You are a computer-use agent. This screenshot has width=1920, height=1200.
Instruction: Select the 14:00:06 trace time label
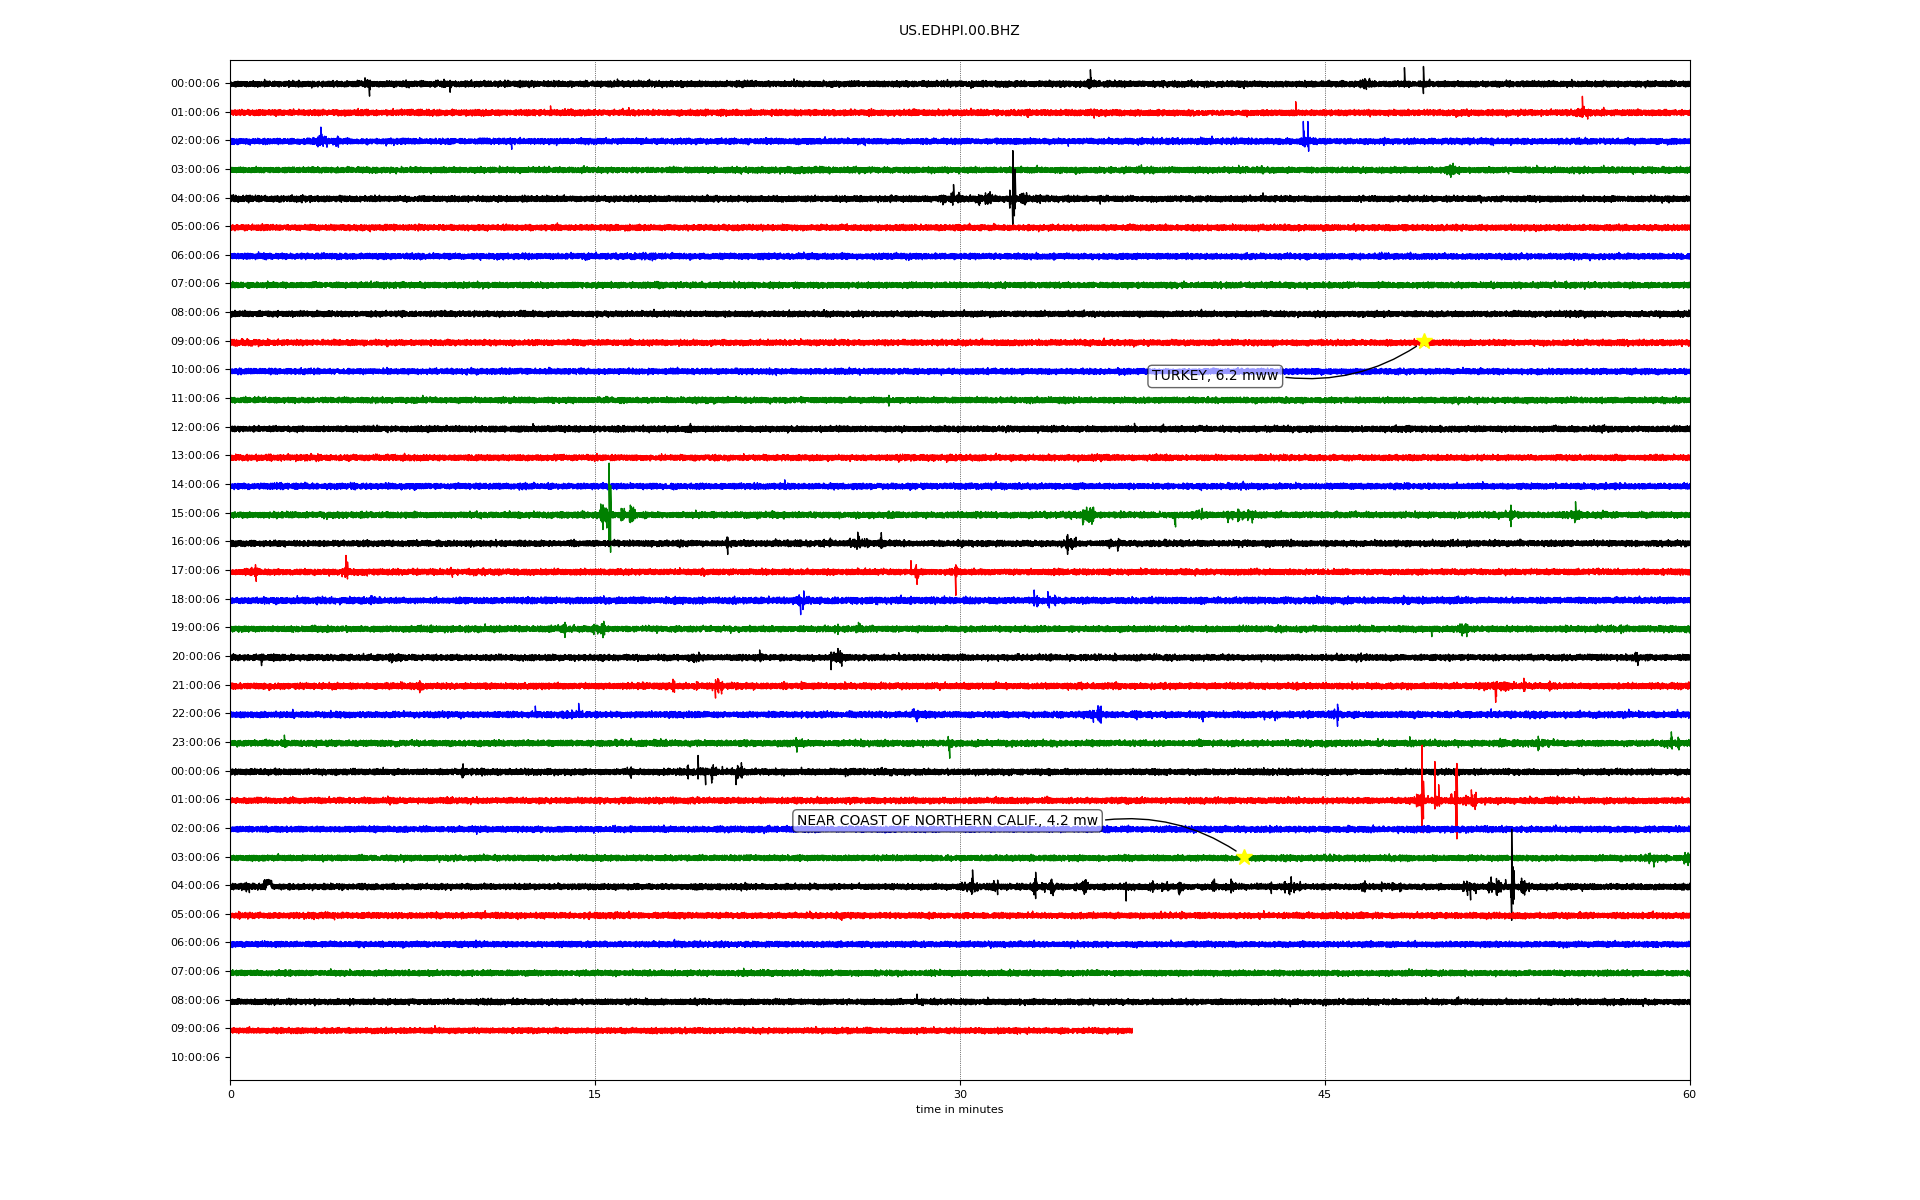[195, 485]
